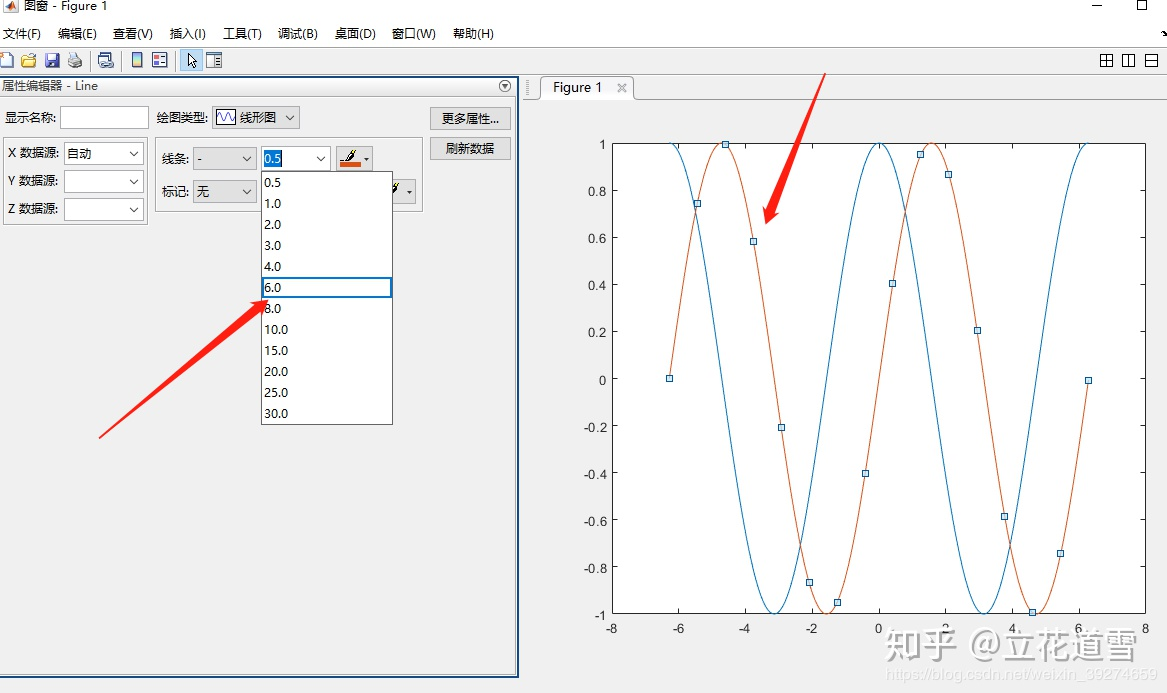Open line color picker pen swatch
The image size is (1167, 693).
(x=354, y=158)
